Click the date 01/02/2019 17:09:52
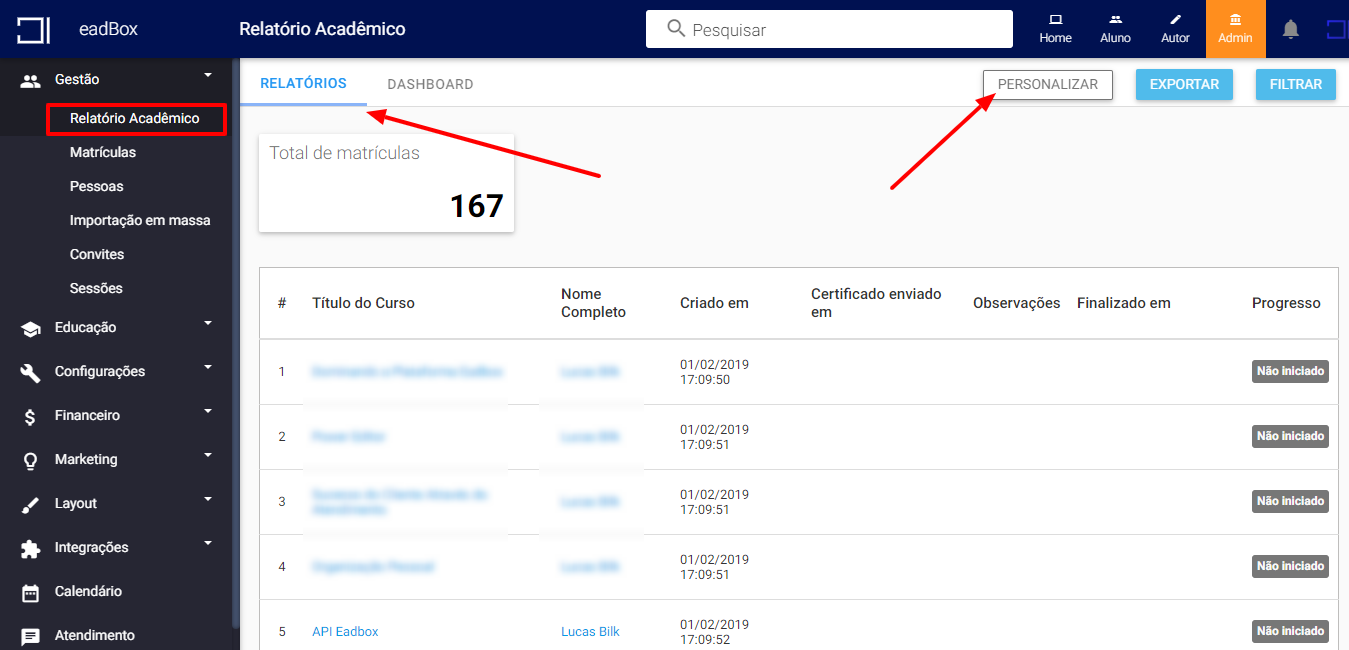This screenshot has height=650, width=1349. [x=714, y=632]
